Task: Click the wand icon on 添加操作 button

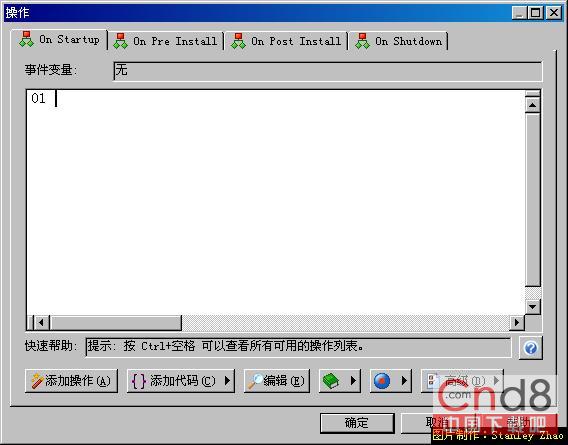Action: 37,381
